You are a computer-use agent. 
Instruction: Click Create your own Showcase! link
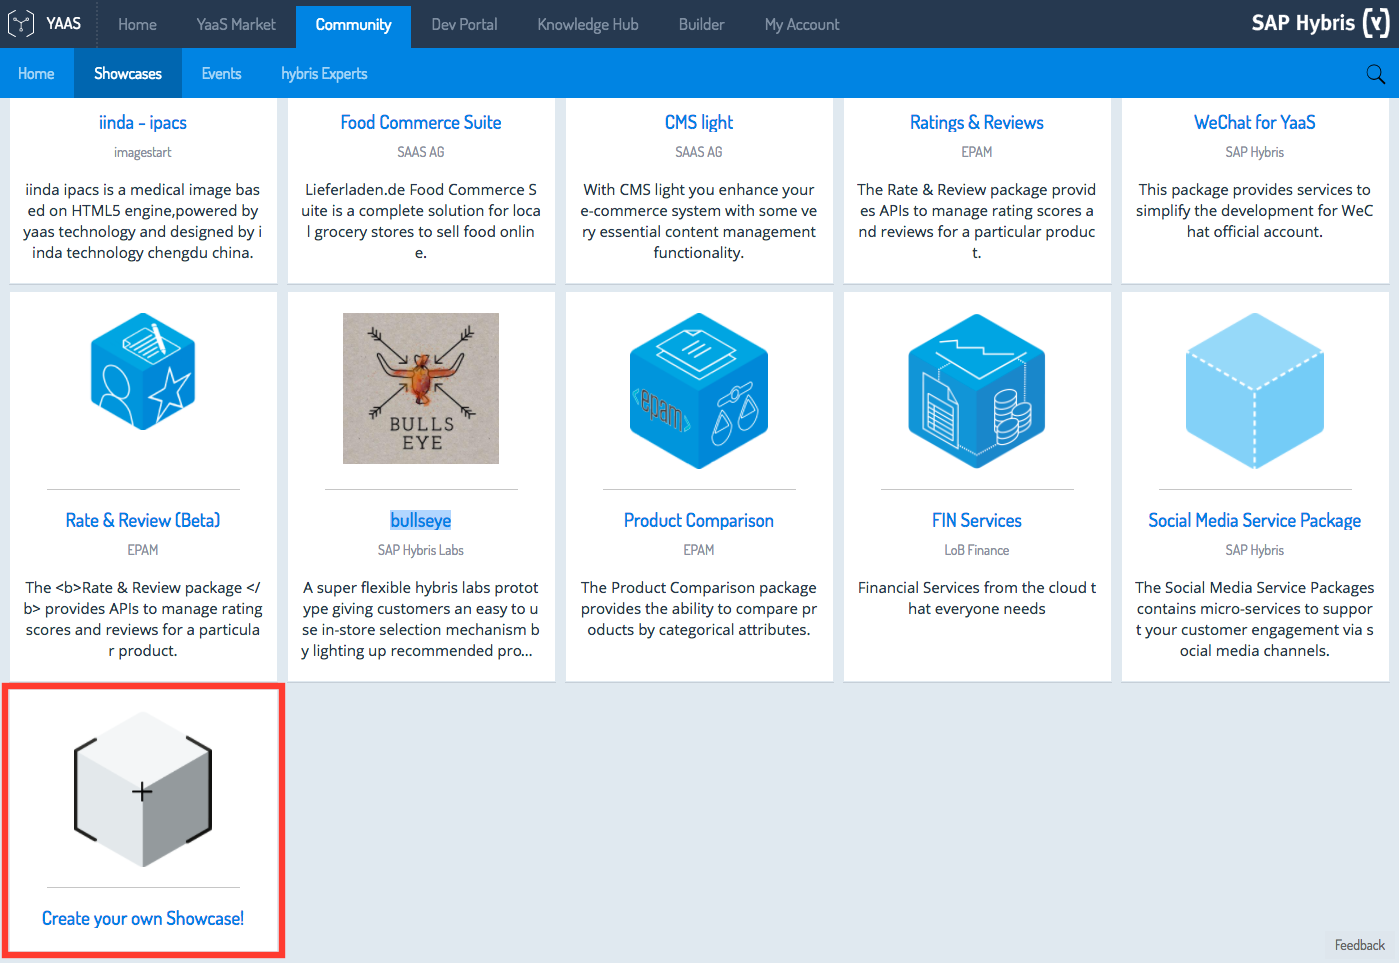pyautogui.click(x=143, y=919)
